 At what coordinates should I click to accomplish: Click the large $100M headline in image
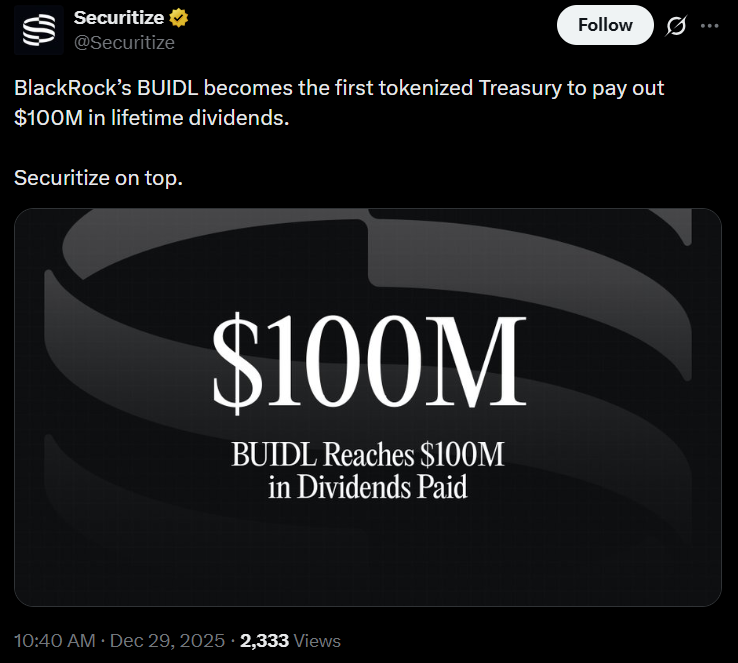tap(368, 360)
